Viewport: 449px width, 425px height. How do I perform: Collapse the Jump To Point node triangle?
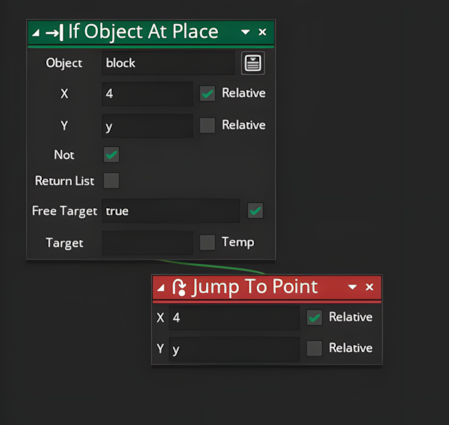click(161, 287)
